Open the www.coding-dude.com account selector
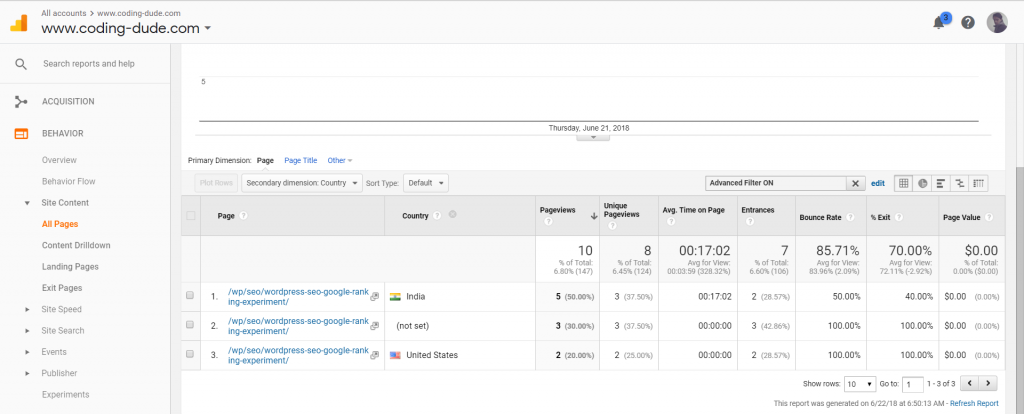 125,28
